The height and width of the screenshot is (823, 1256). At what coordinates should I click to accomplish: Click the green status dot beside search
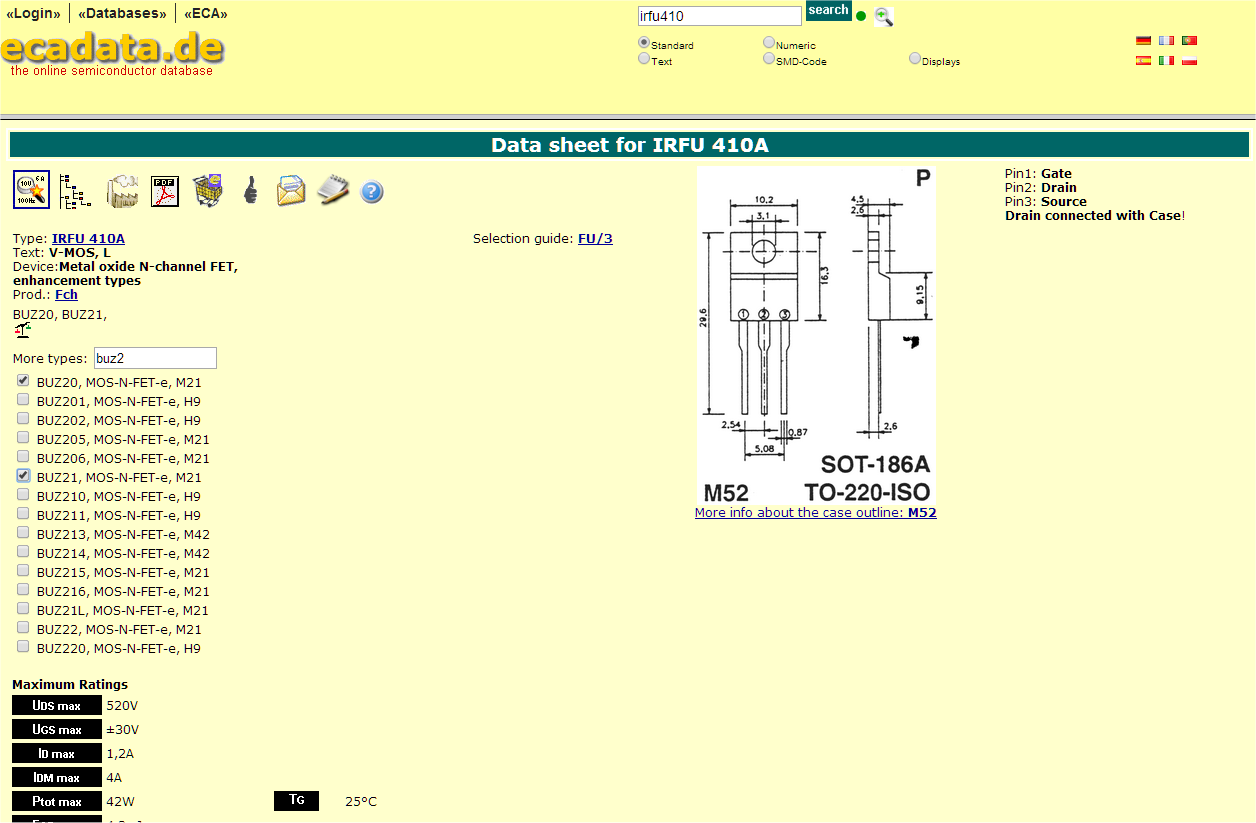[x=861, y=16]
